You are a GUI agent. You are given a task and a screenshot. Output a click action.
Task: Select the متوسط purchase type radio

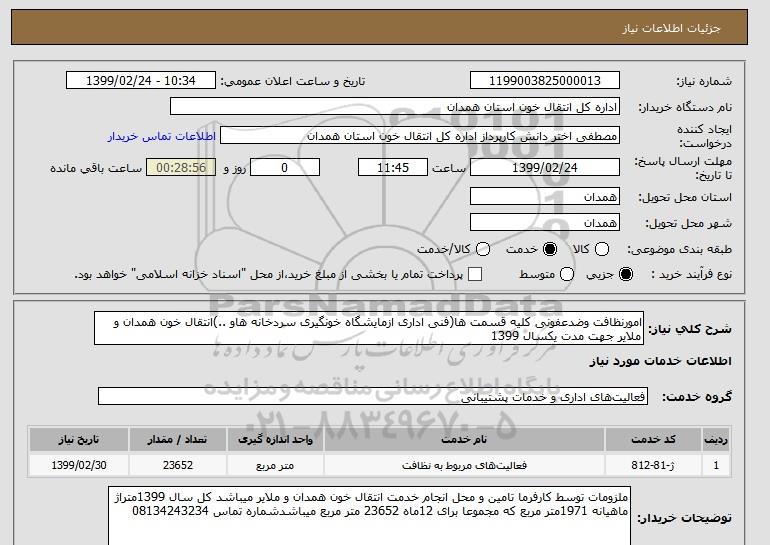click(x=567, y=274)
